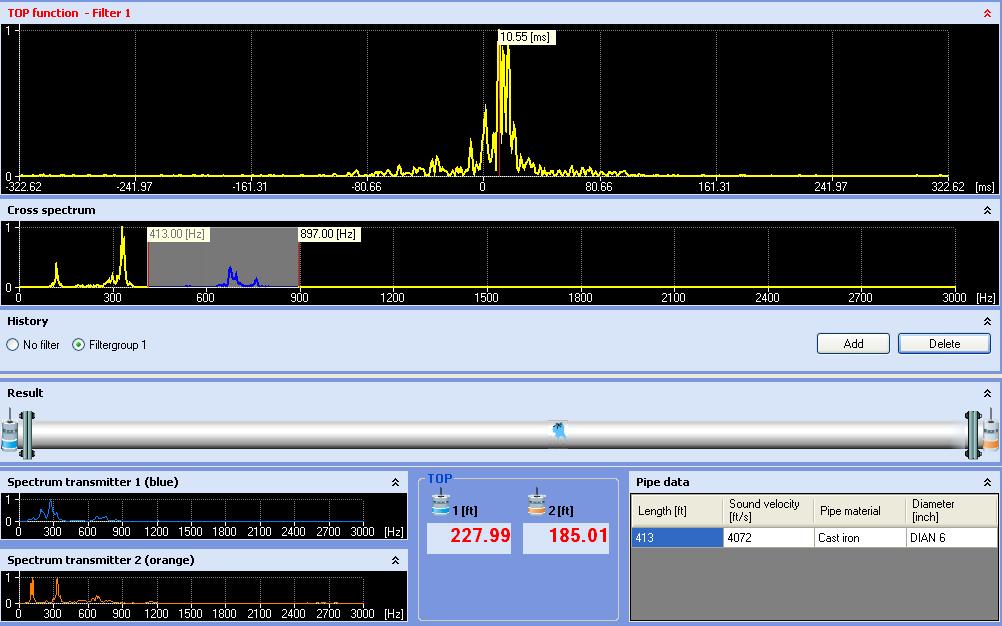This screenshot has height=626, width=1002.
Task: Click the Delete filter button
Action: pyautogui.click(x=944, y=344)
